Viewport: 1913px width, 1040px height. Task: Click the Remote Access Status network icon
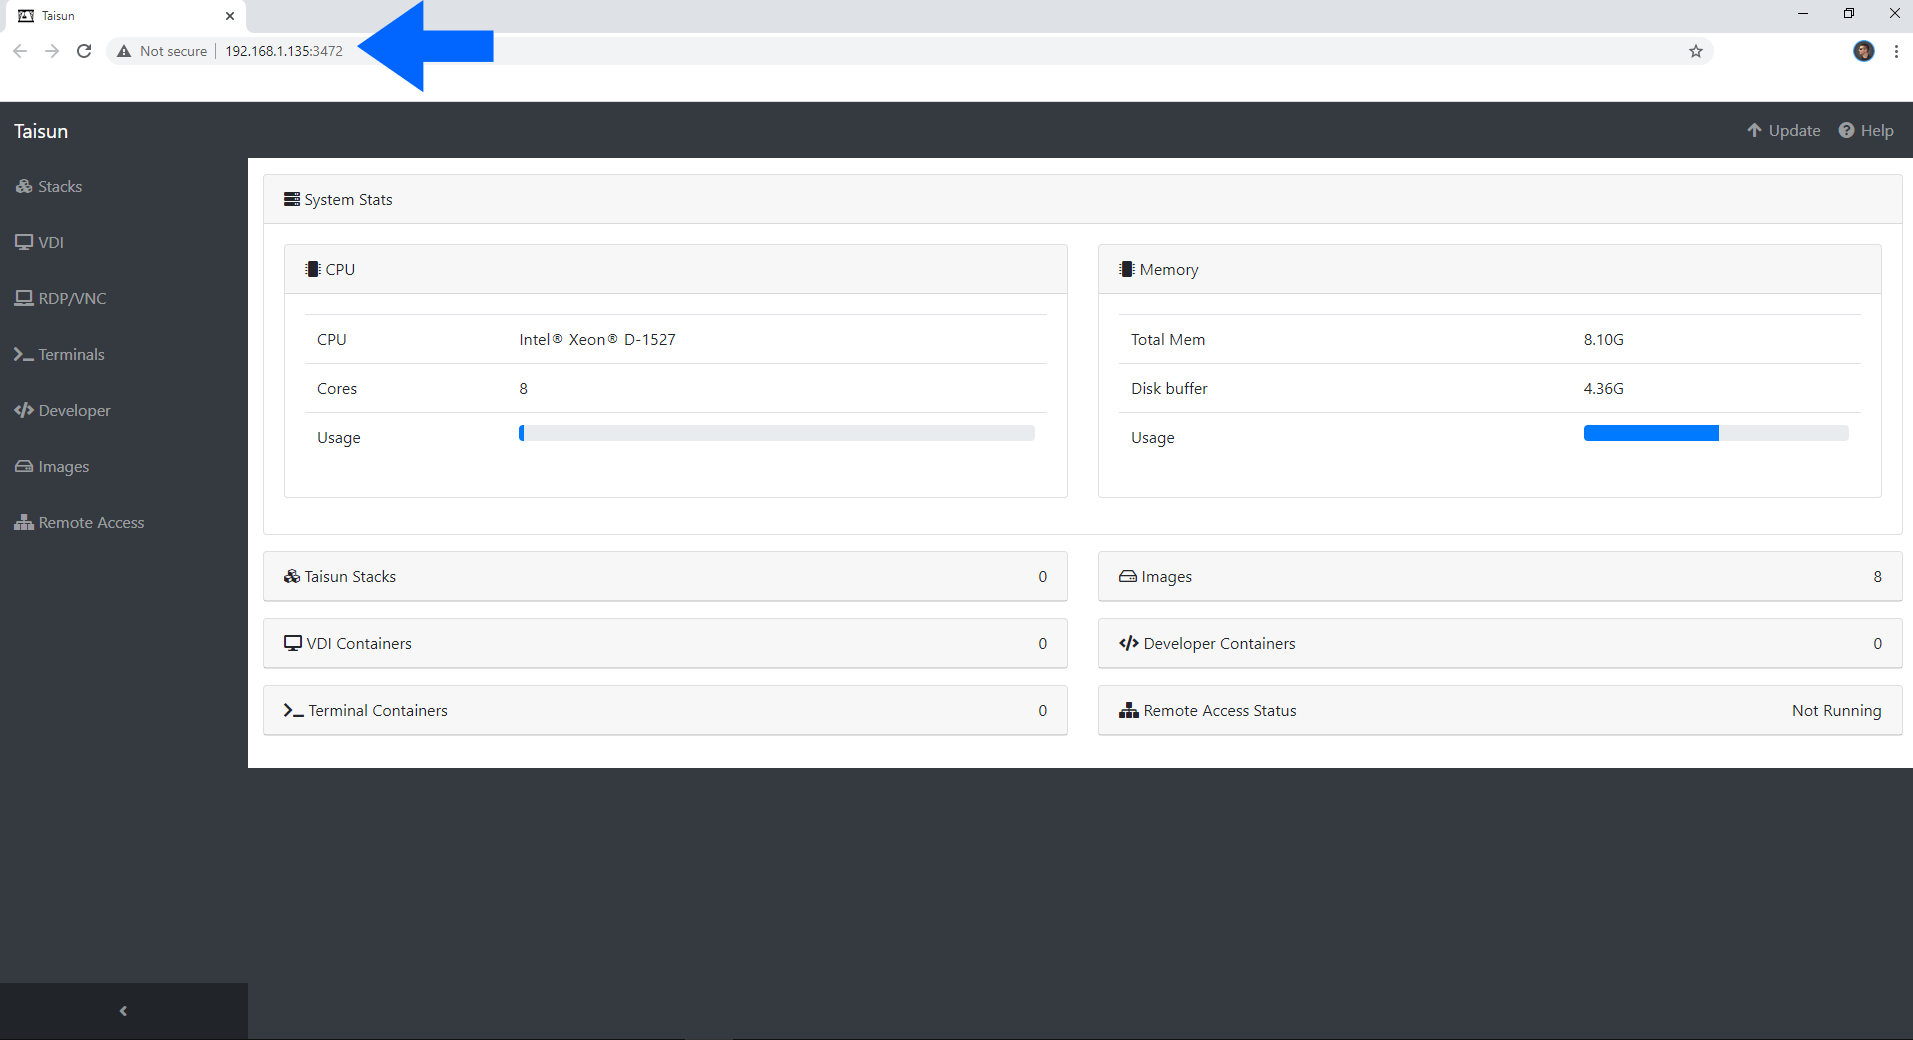coord(1129,711)
